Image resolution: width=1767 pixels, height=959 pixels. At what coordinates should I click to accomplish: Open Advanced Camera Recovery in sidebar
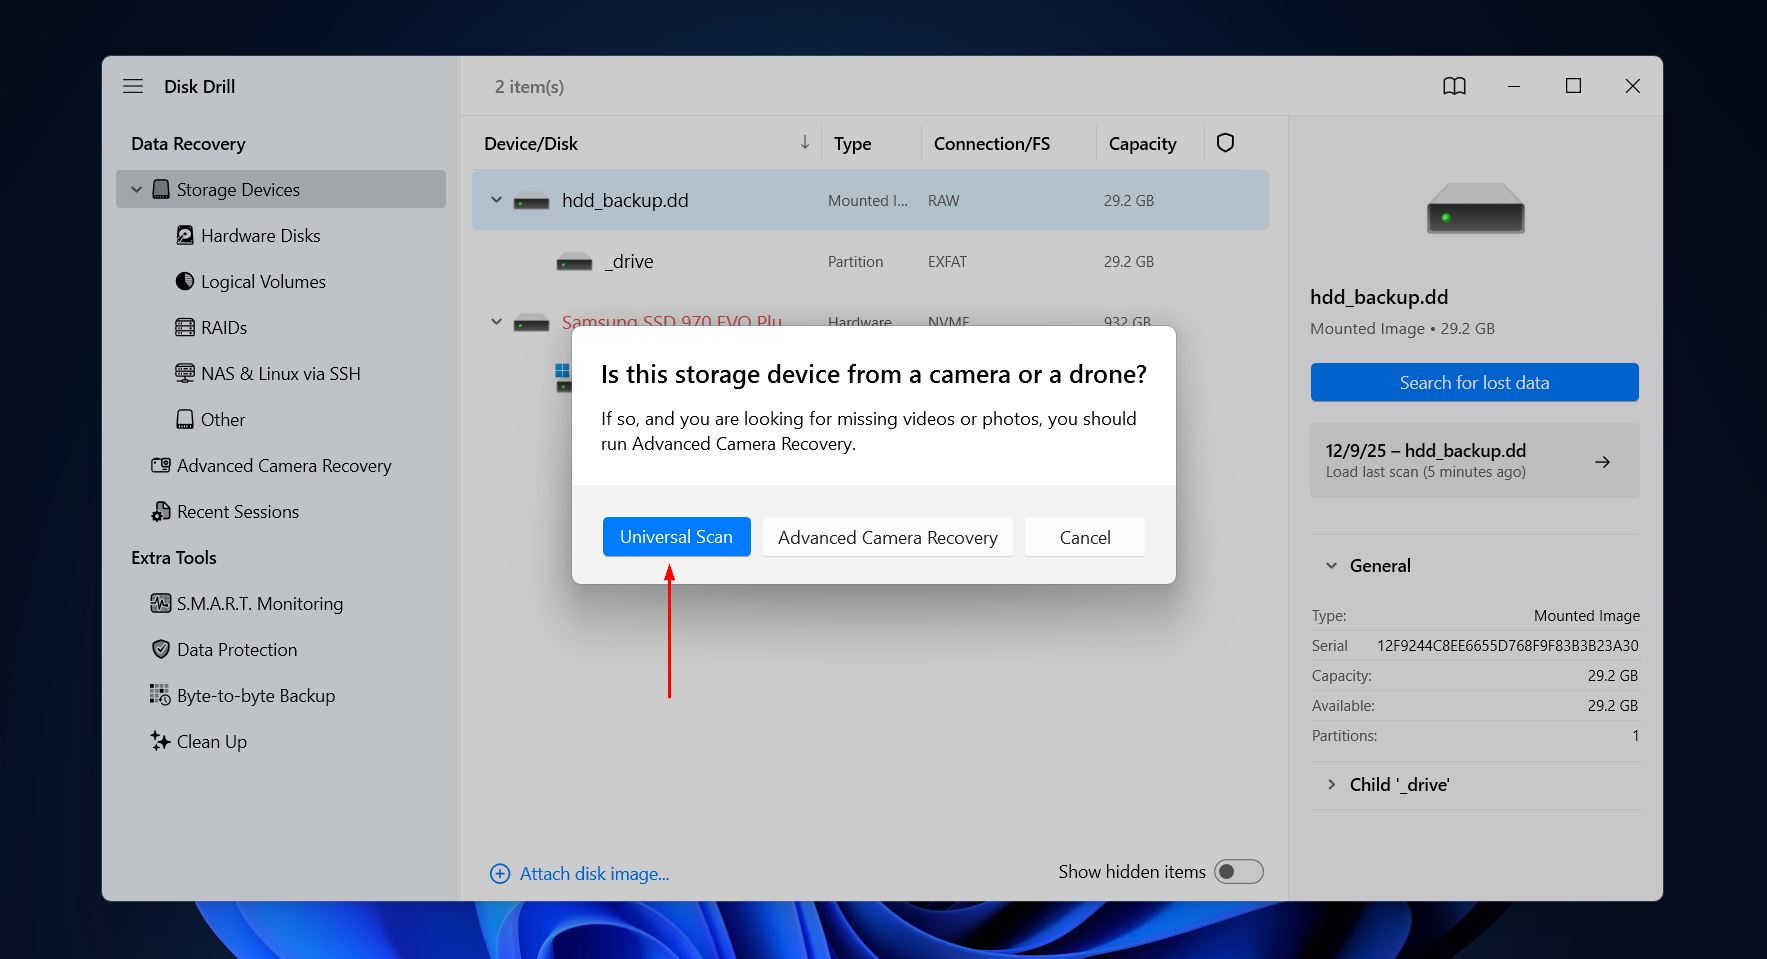(x=283, y=466)
